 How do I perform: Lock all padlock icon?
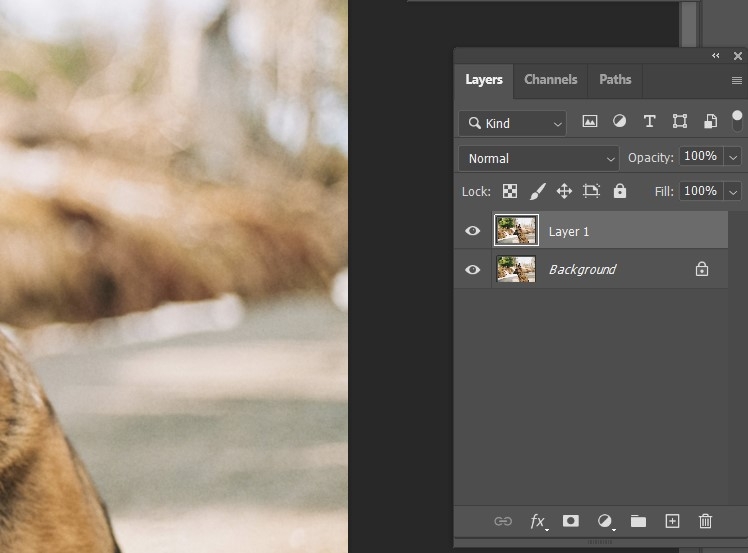pyautogui.click(x=620, y=191)
